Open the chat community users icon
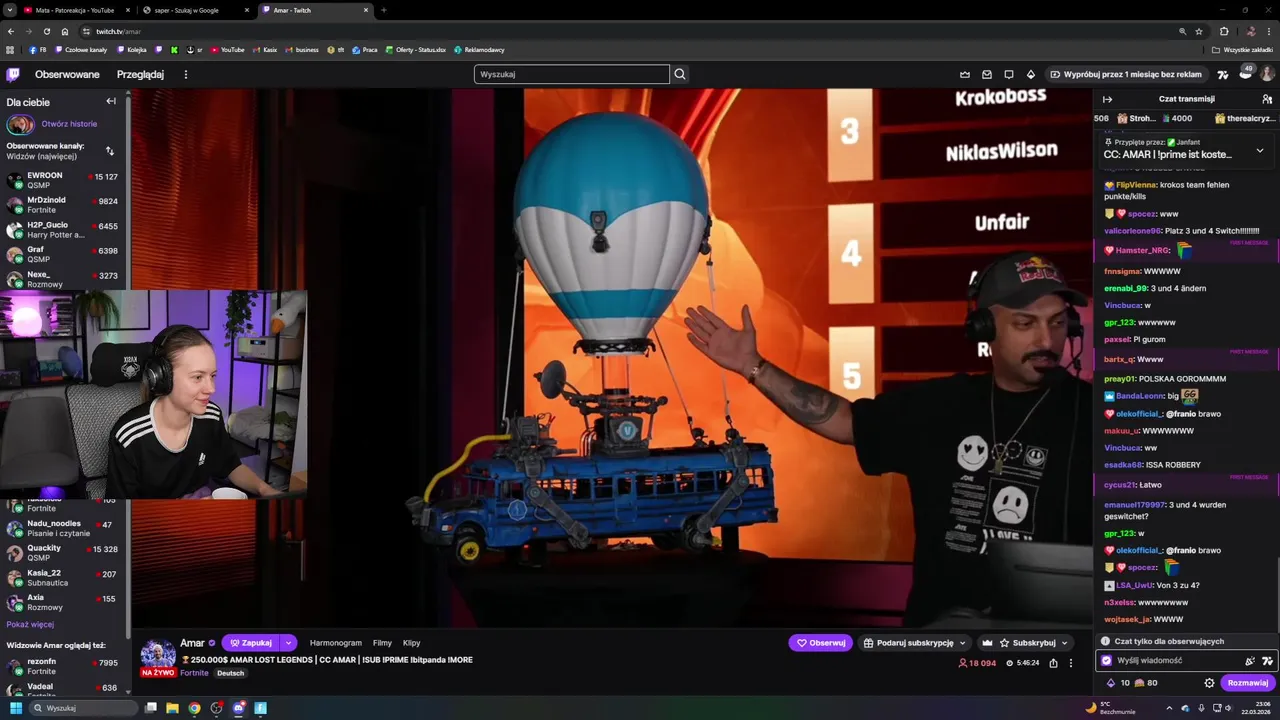This screenshot has height=720, width=1280. (x=1267, y=99)
